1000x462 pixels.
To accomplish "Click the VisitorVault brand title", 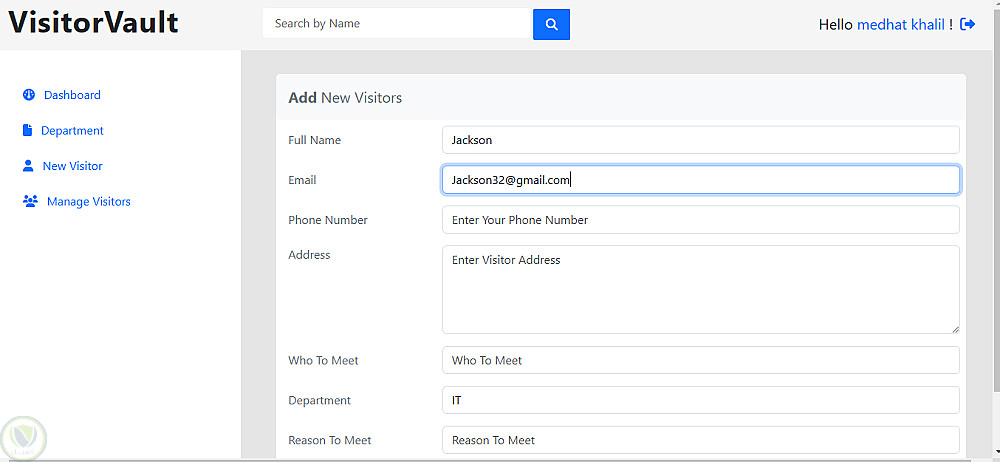I will [x=93, y=23].
